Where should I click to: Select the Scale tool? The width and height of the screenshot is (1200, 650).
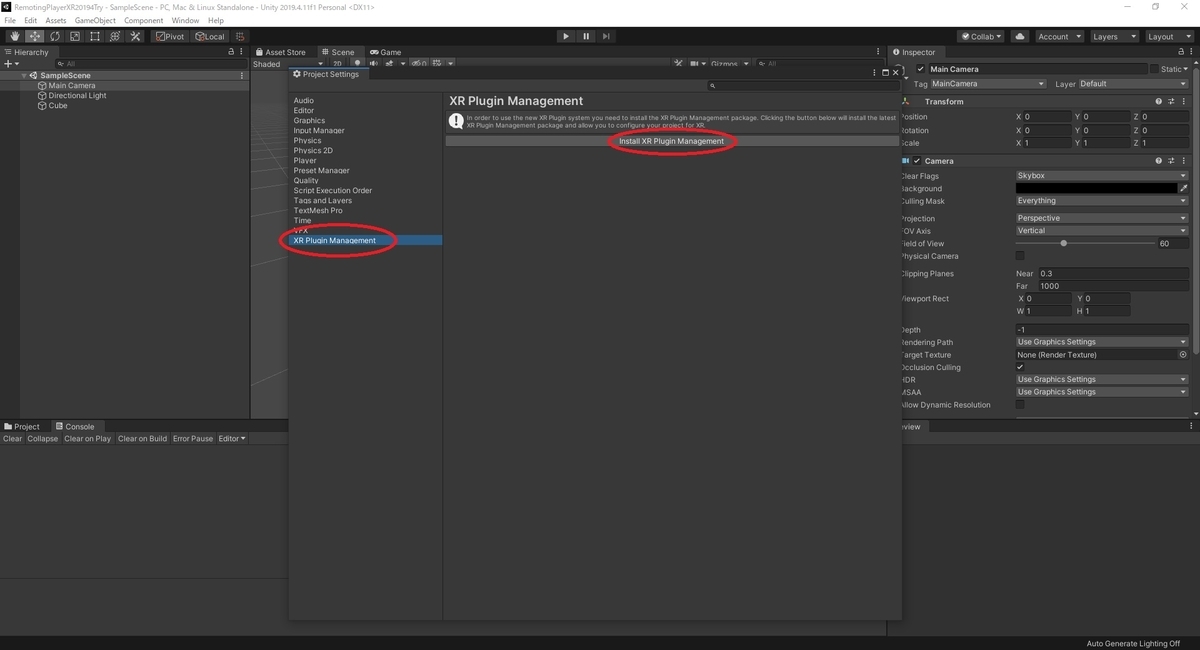point(75,36)
